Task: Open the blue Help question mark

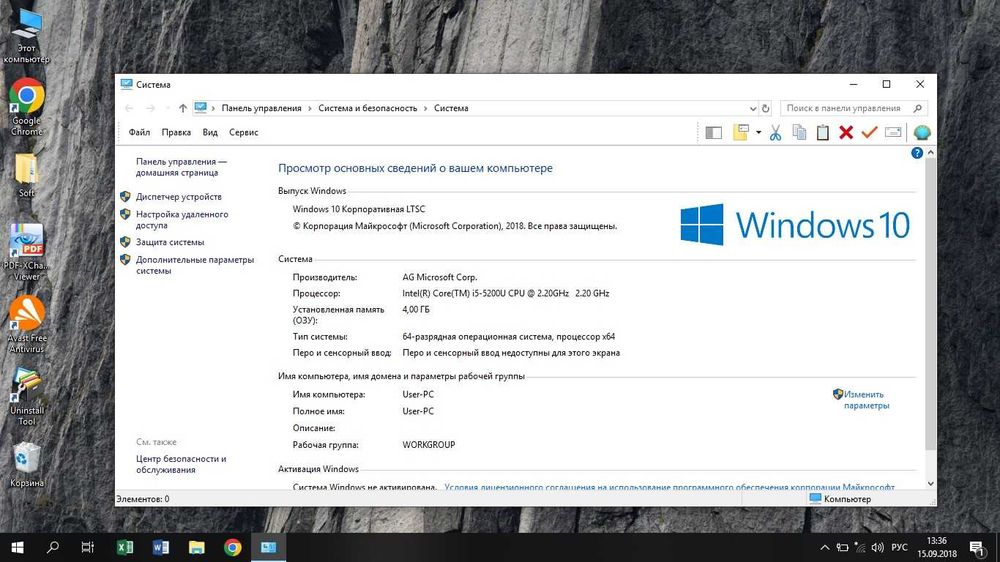Action: [x=916, y=153]
